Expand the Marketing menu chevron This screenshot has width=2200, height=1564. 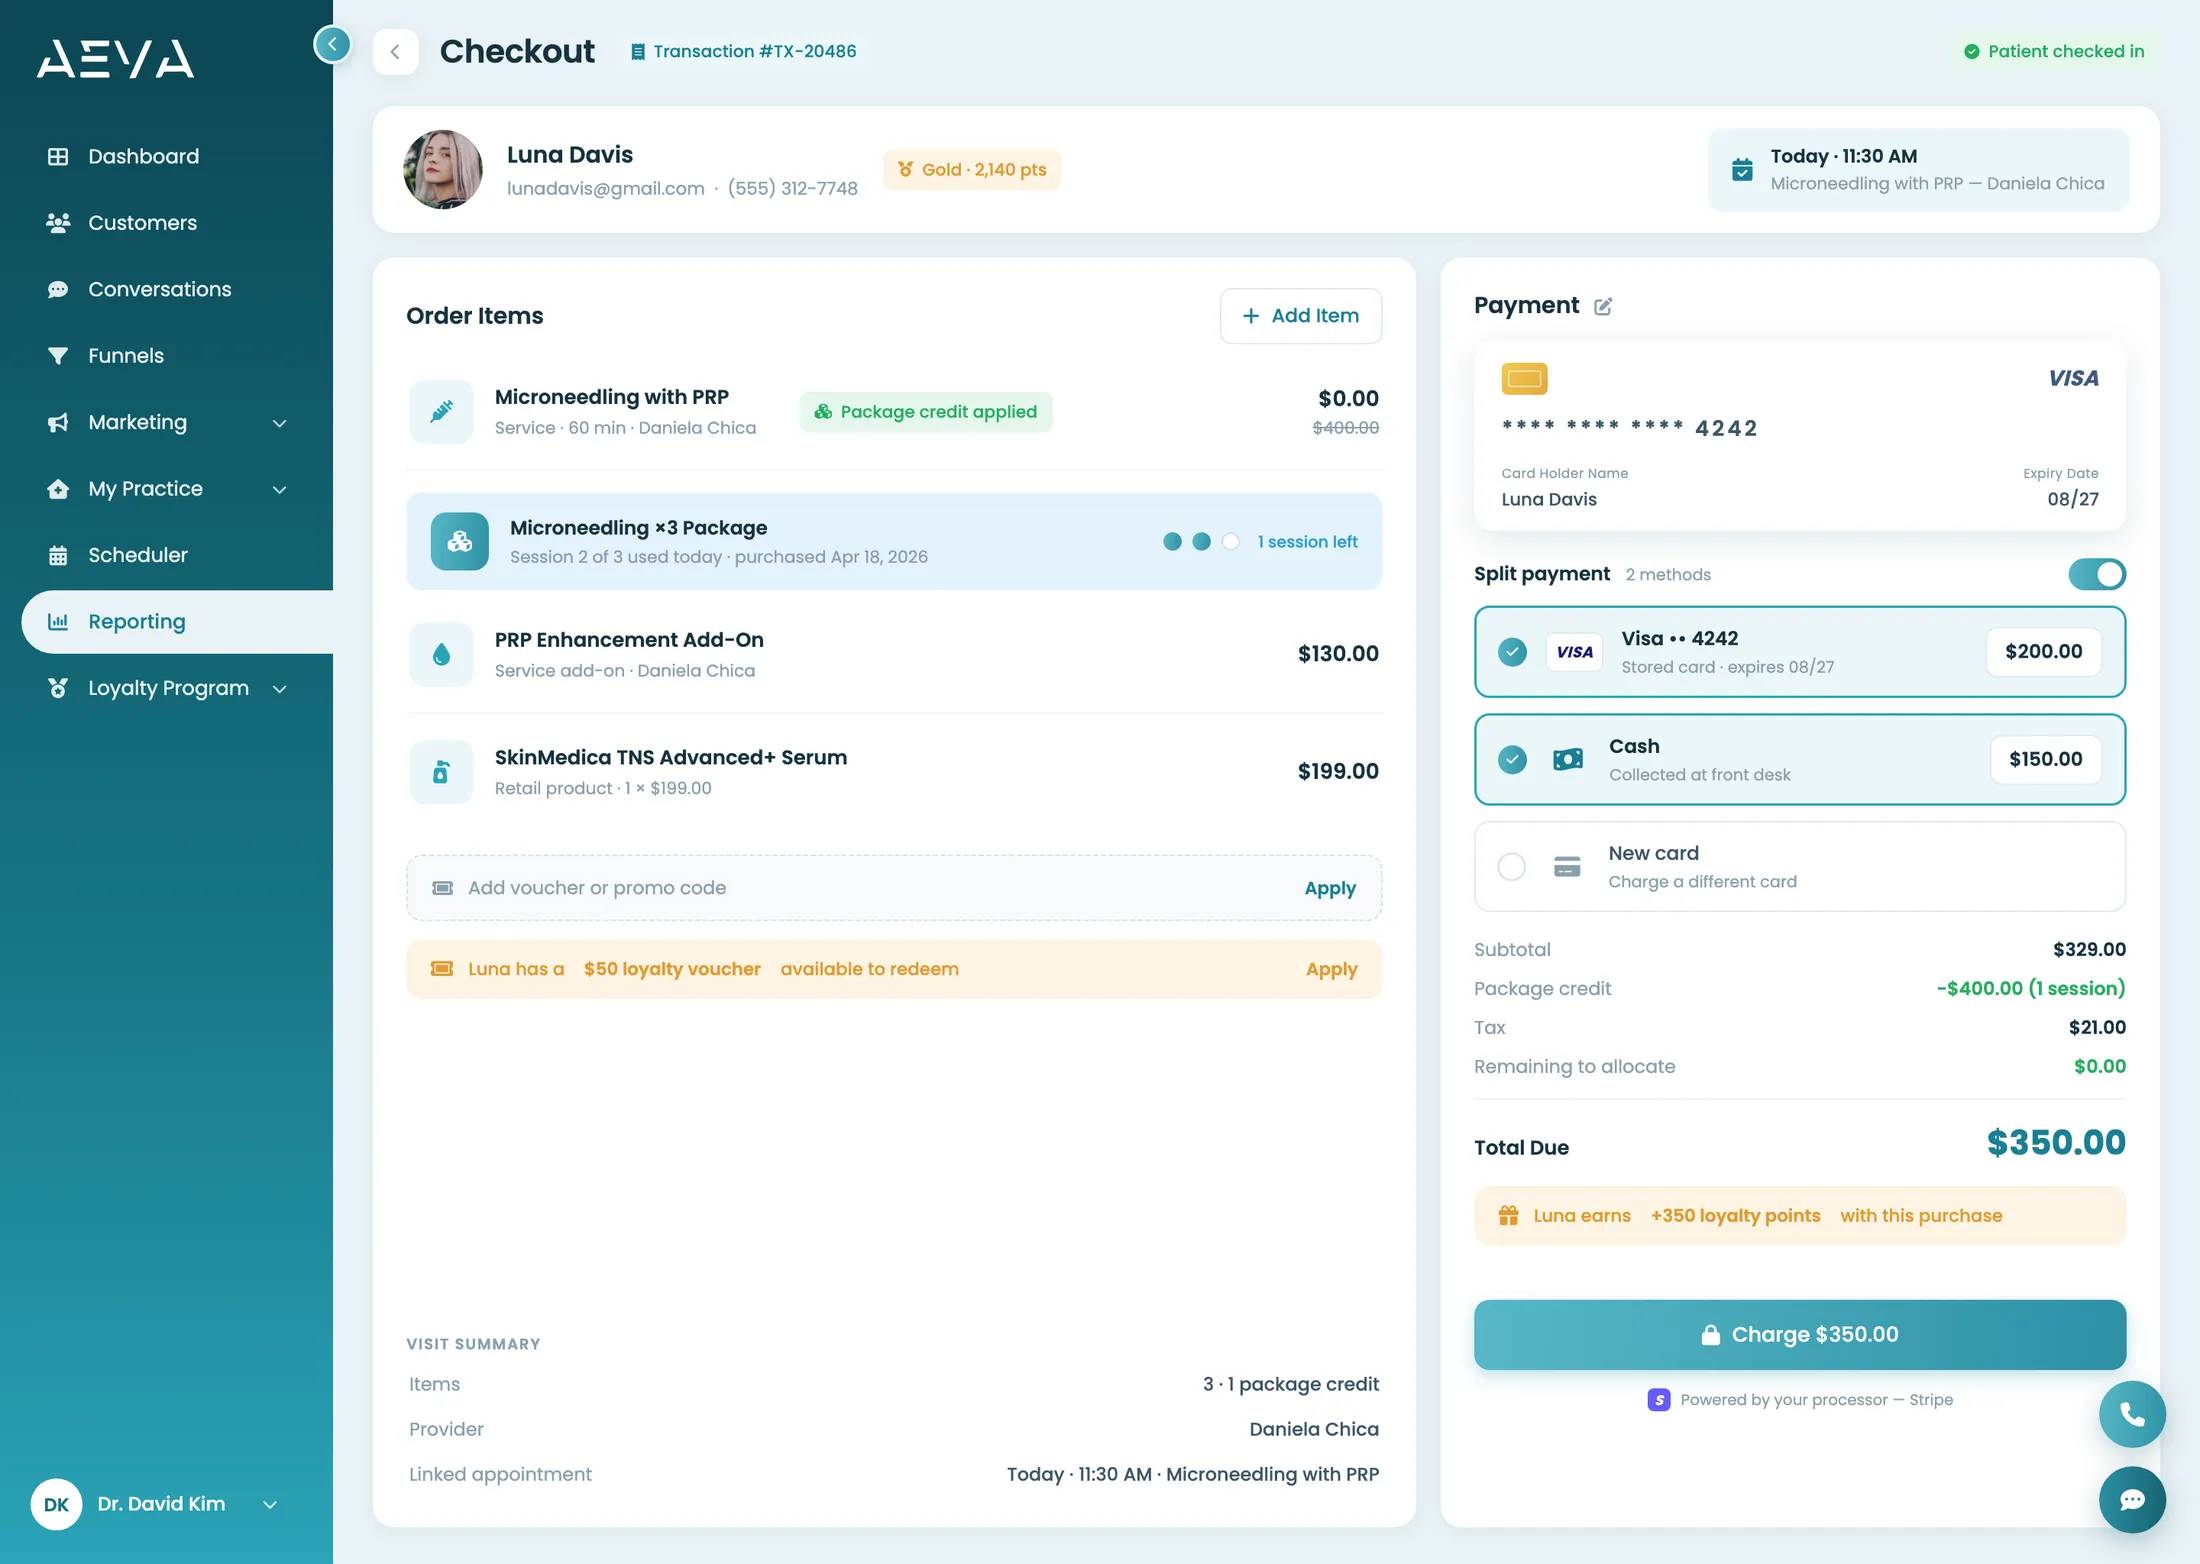(x=280, y=423)
